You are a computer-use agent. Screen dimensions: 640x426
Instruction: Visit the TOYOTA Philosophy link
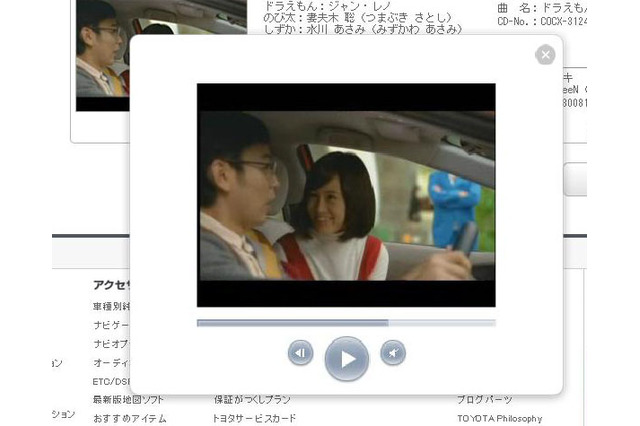point(499,418)
